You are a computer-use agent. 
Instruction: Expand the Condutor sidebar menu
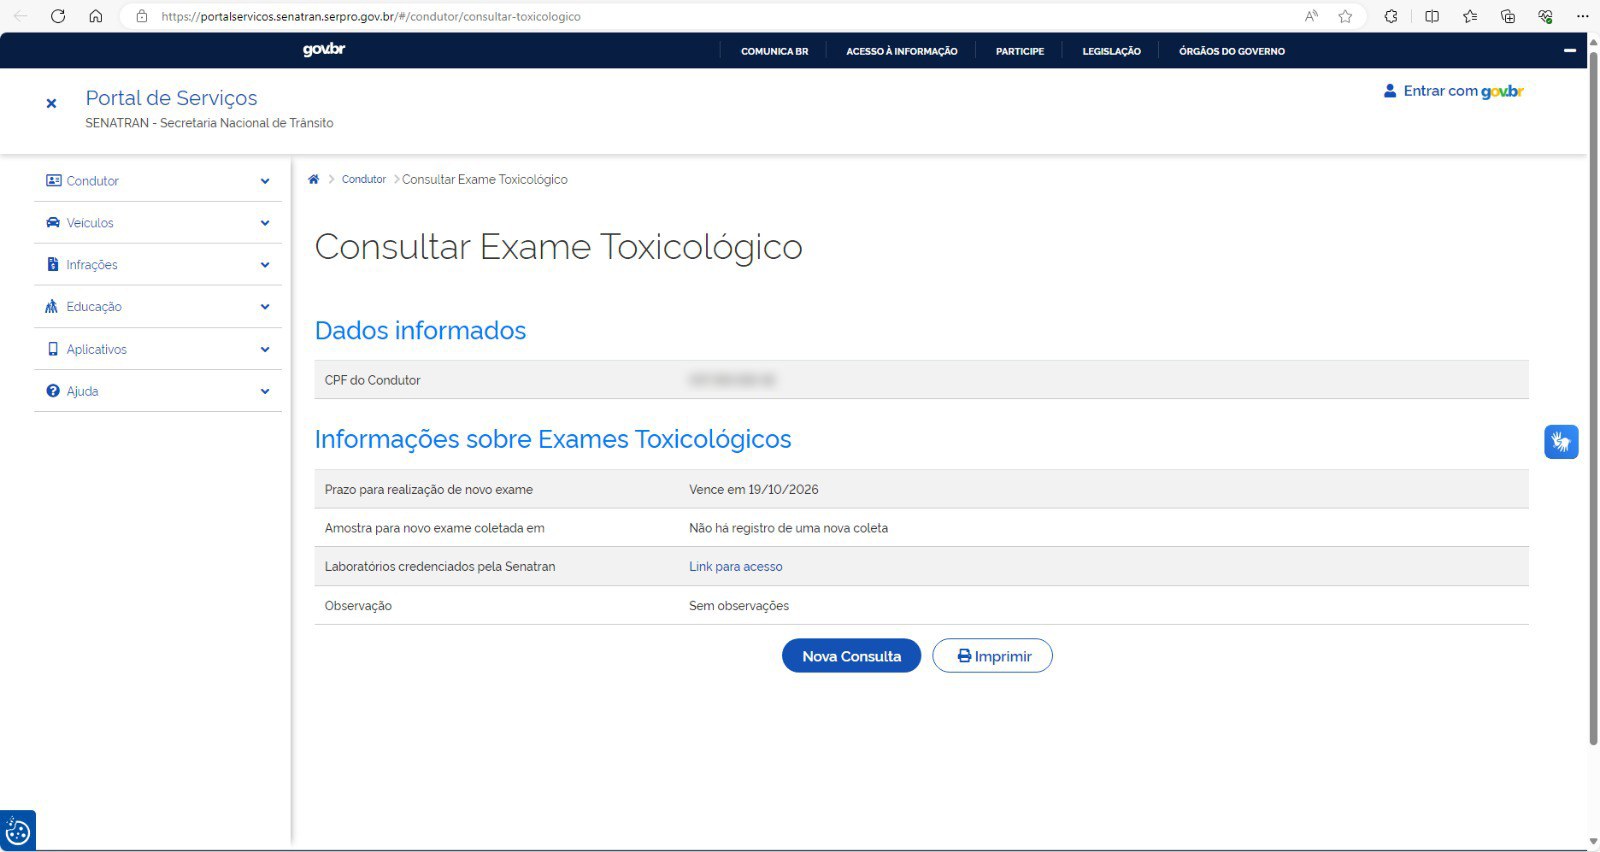pyautogui.click(x=158, y=181)
